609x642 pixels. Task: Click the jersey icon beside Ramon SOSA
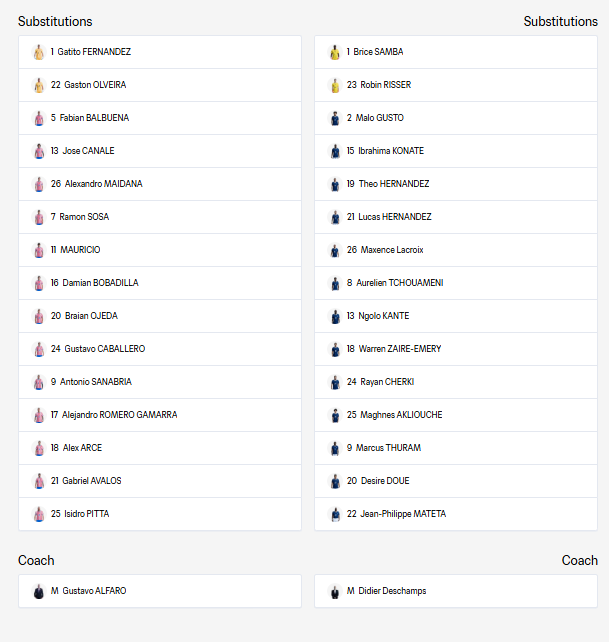pos(39,217)
